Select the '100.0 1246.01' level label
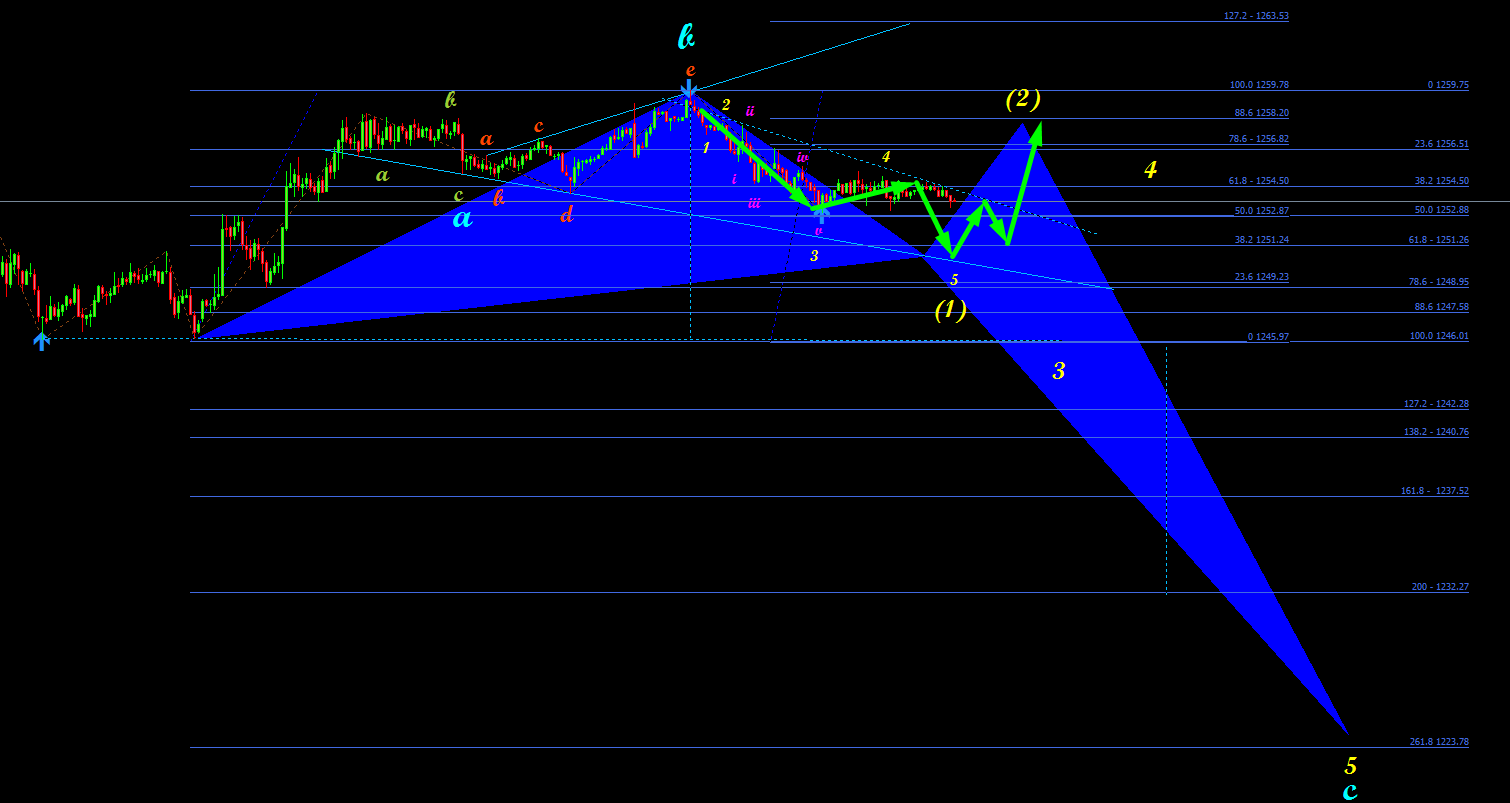This screenshot has width=1510, height=803. (x=1439, y=336)
